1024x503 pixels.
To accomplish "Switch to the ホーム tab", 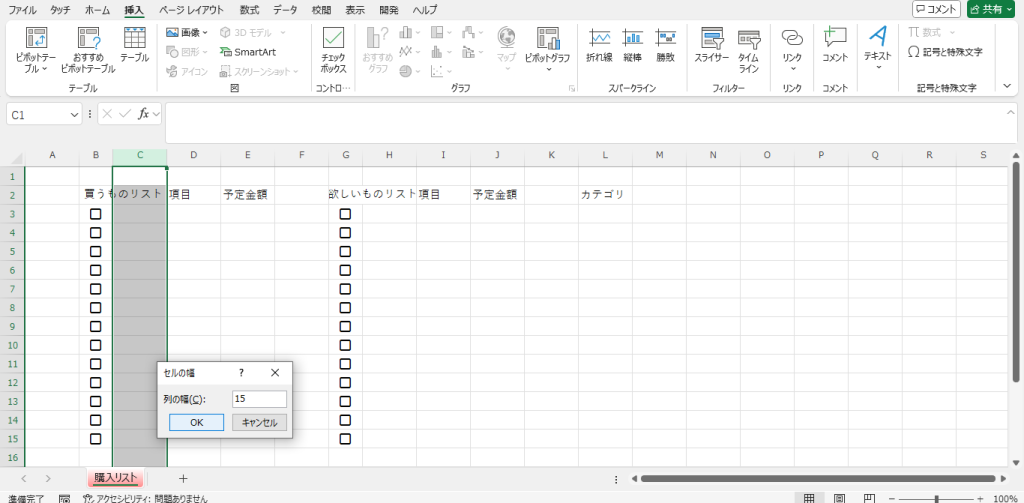I will click(97, 9).
